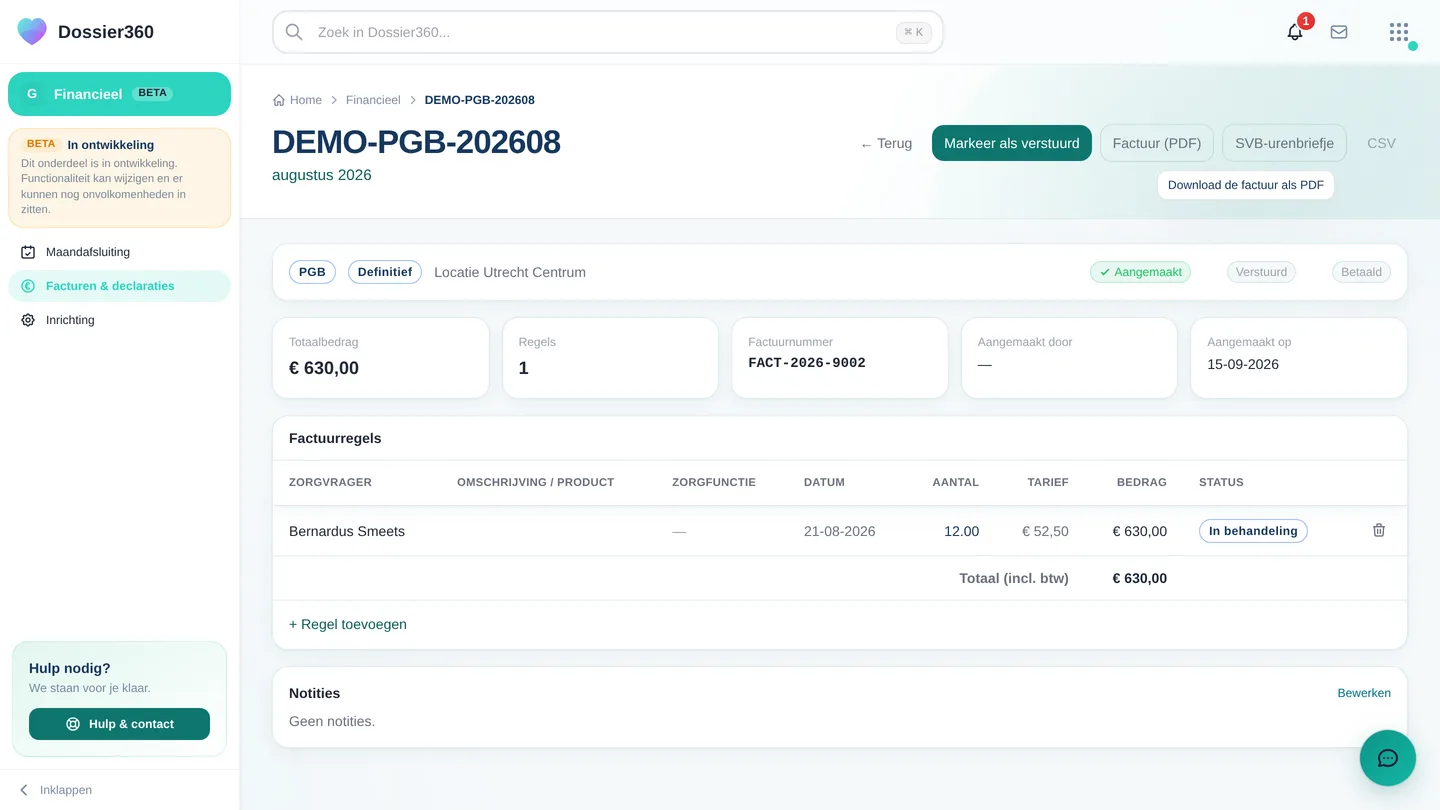
Task: Click tarief € 52,50 cell
Action: (x=1045, y=531)
